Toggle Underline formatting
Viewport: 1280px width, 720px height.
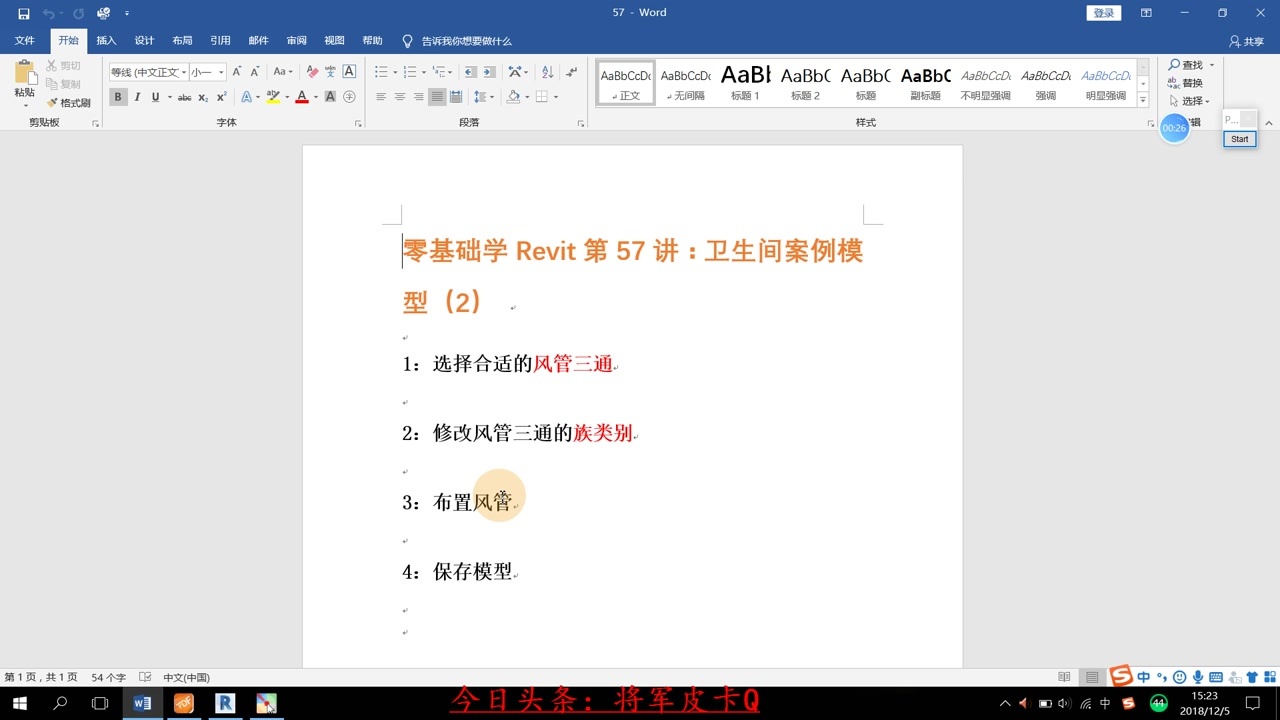point(155,97)
